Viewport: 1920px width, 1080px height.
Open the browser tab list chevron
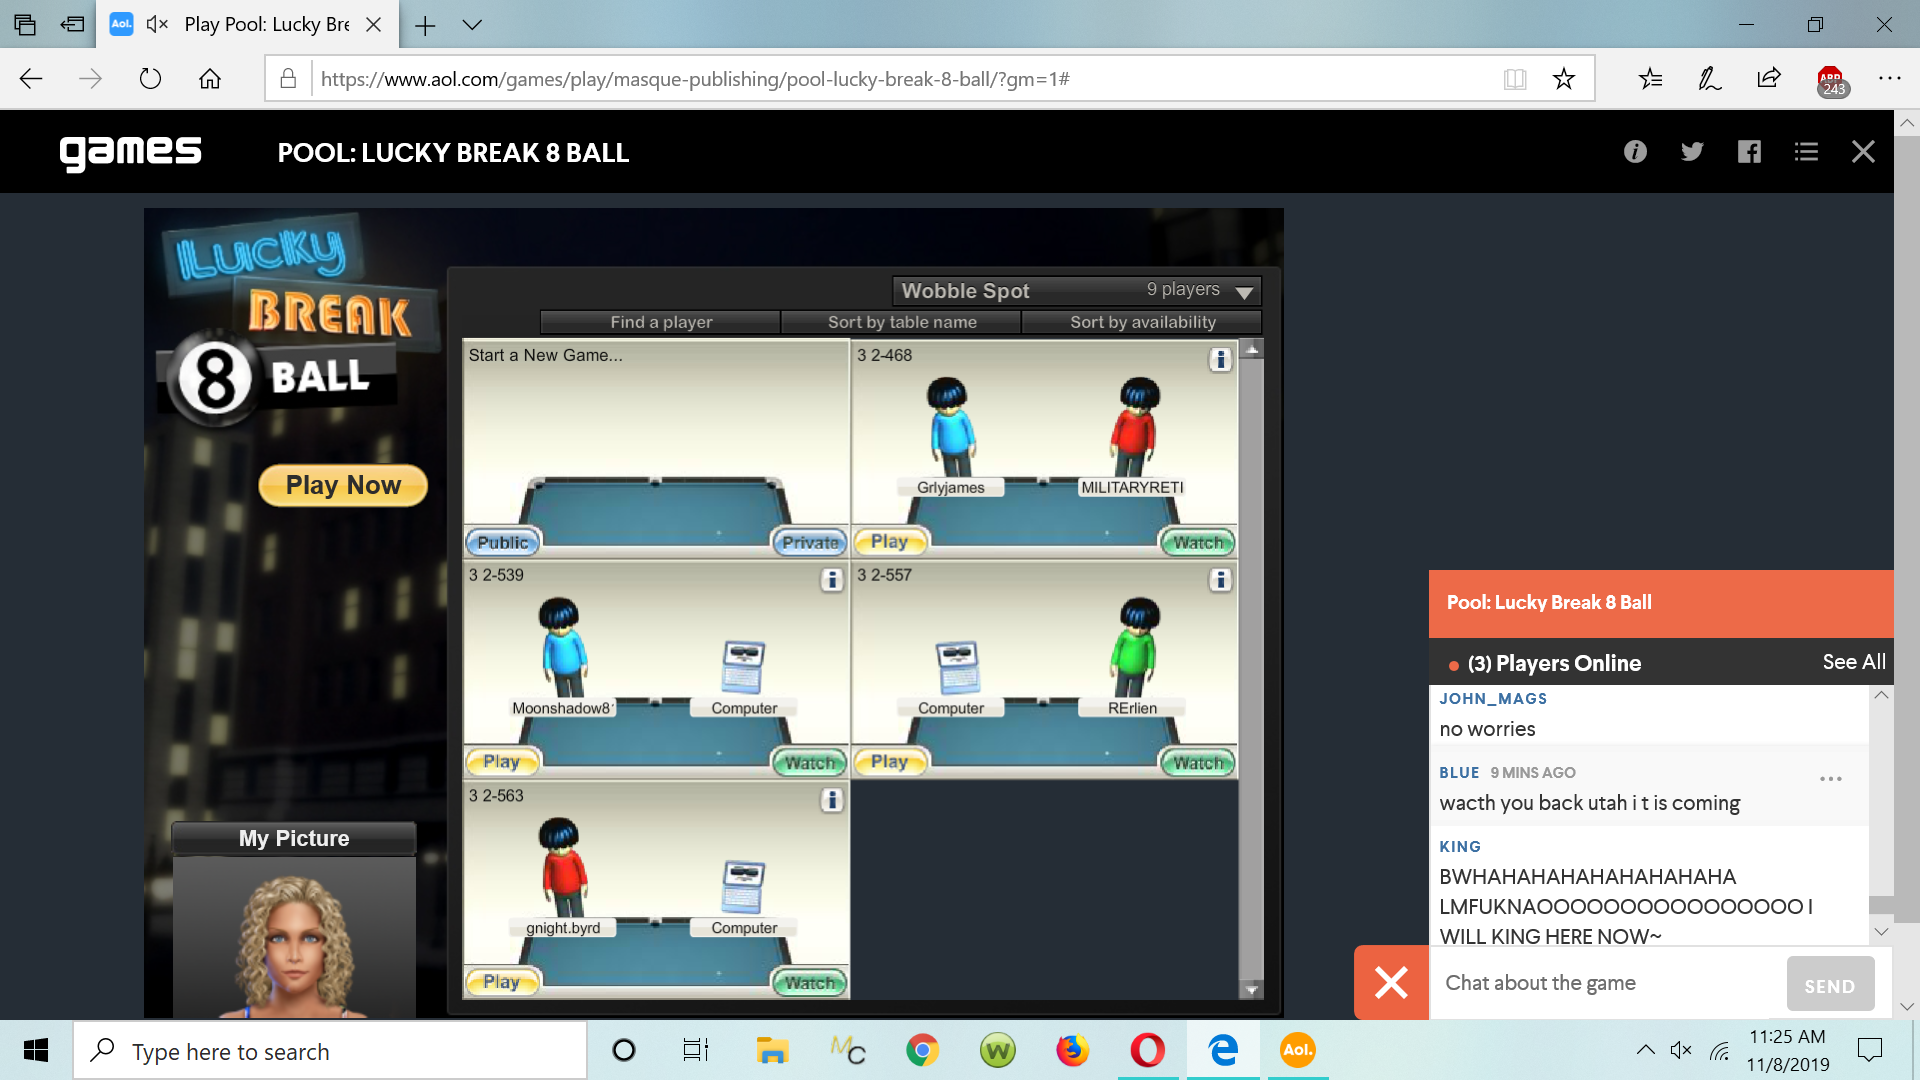pyautogui.click(x=472, y=25)
